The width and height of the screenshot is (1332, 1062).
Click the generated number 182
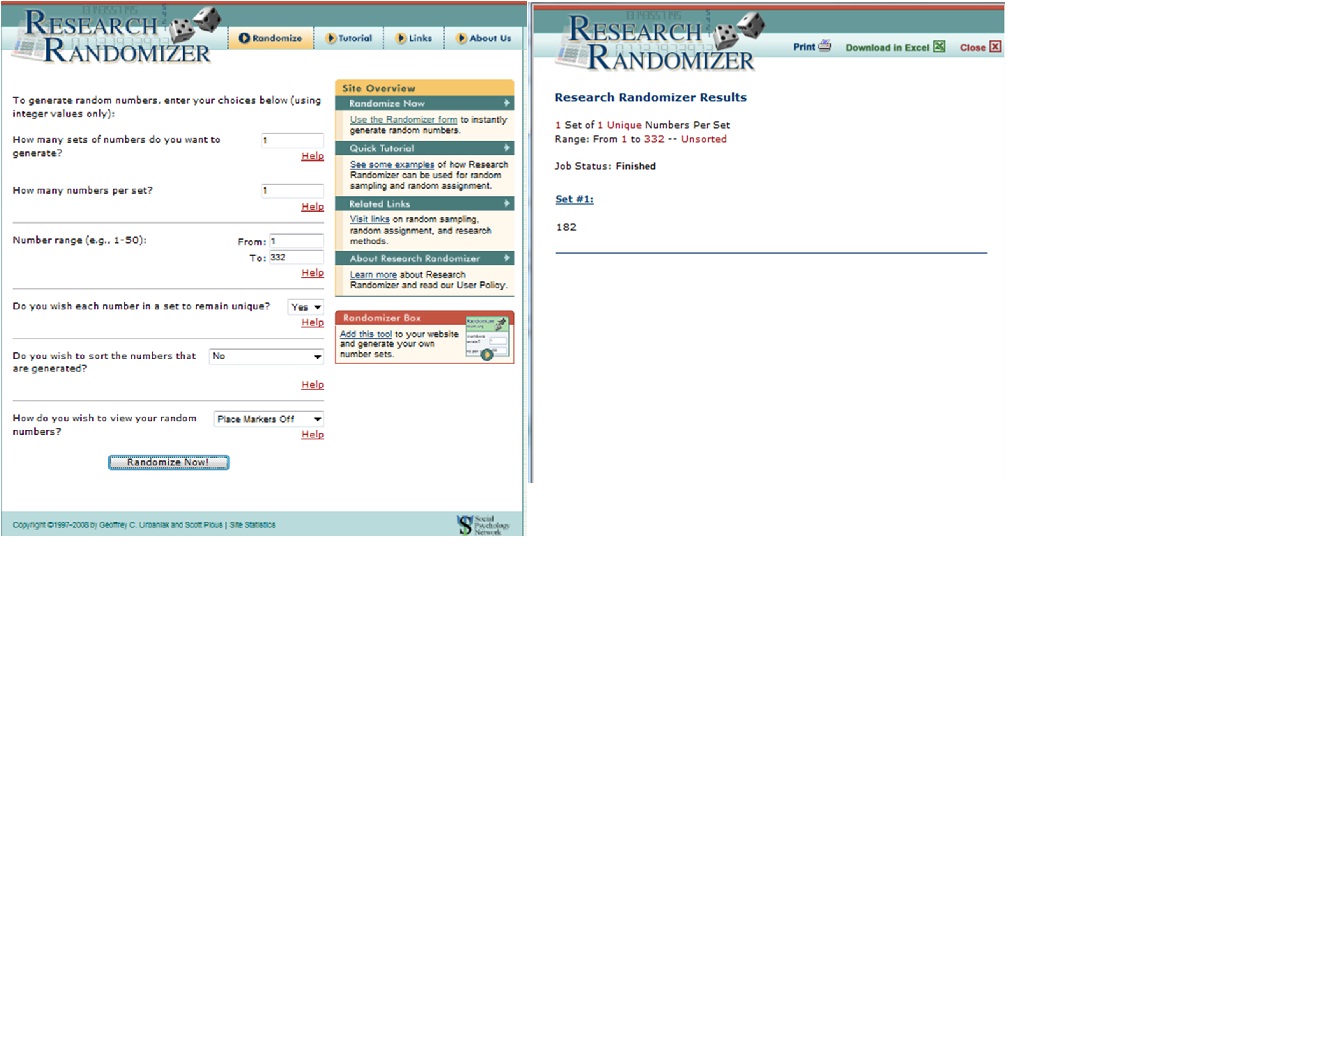coord(566,227)
